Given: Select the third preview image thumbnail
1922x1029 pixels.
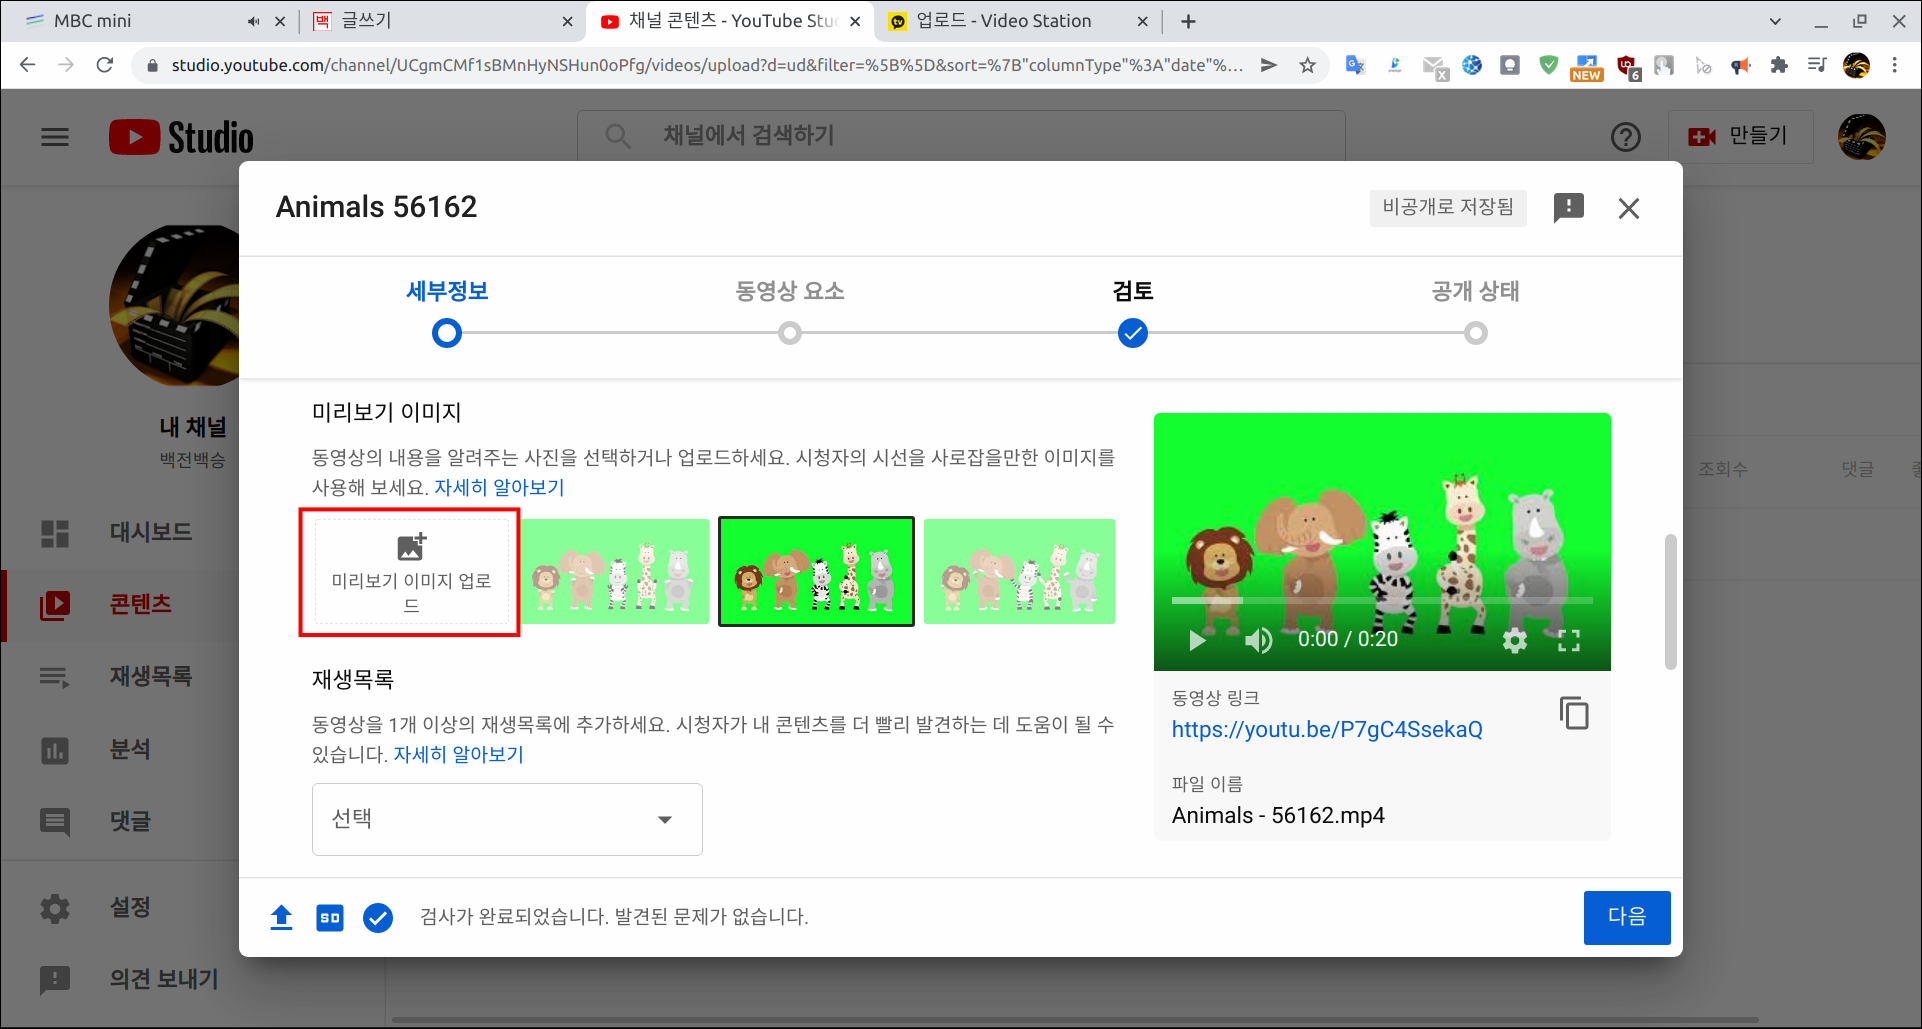Looking at the screenshot, I should pyautogui.click(x=1018, y=571).
